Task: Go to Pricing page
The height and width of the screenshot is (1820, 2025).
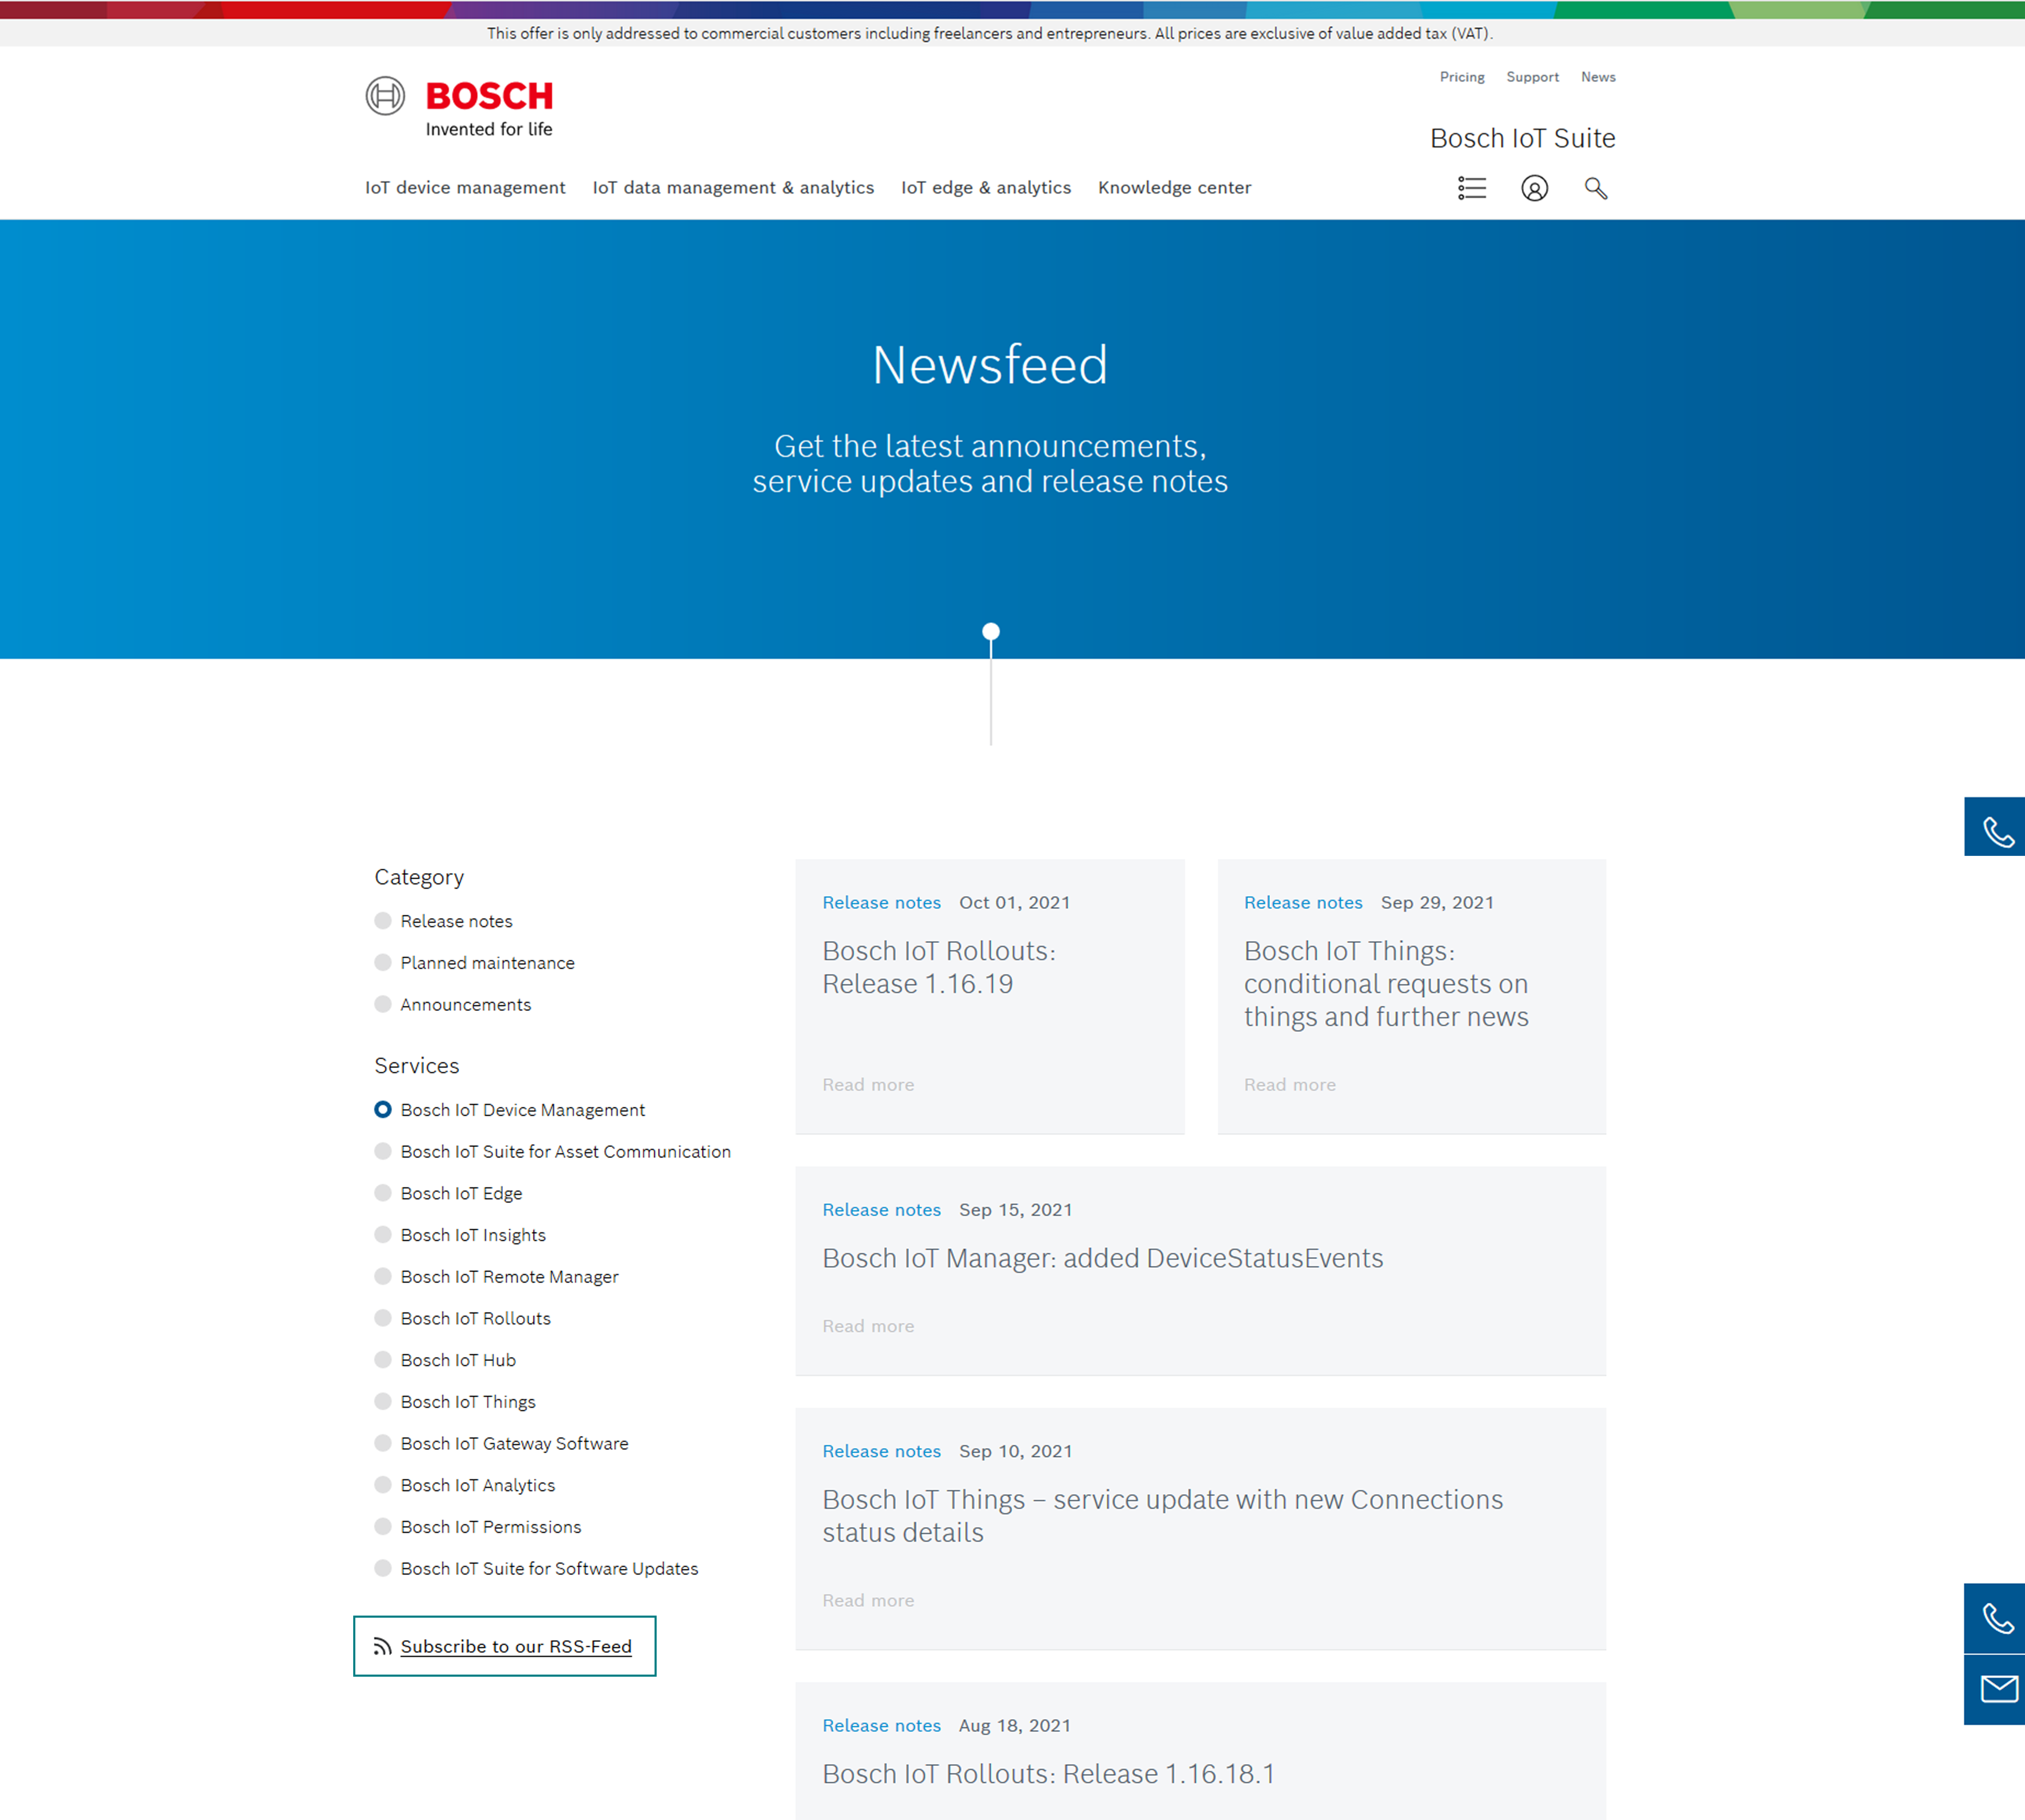Action: [1462, 77]
